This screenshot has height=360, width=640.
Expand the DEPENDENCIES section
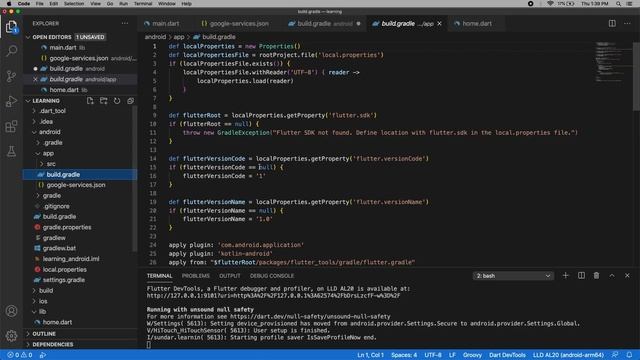click(x=53, y=344)
